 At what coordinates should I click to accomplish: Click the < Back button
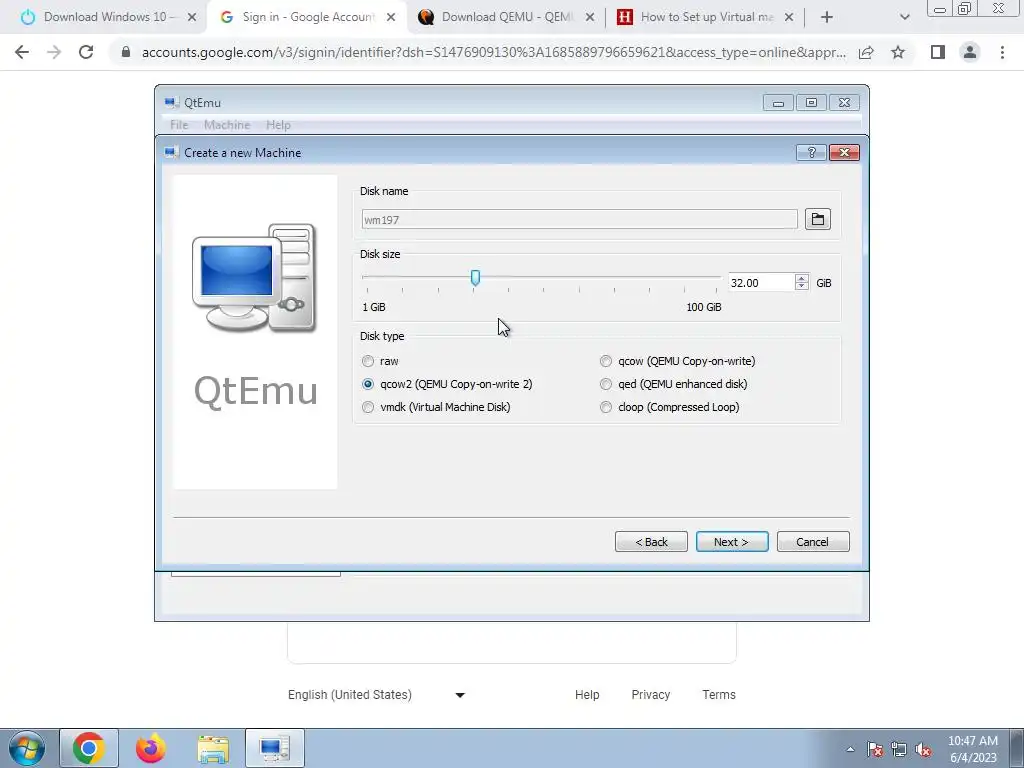pos(651,541)
